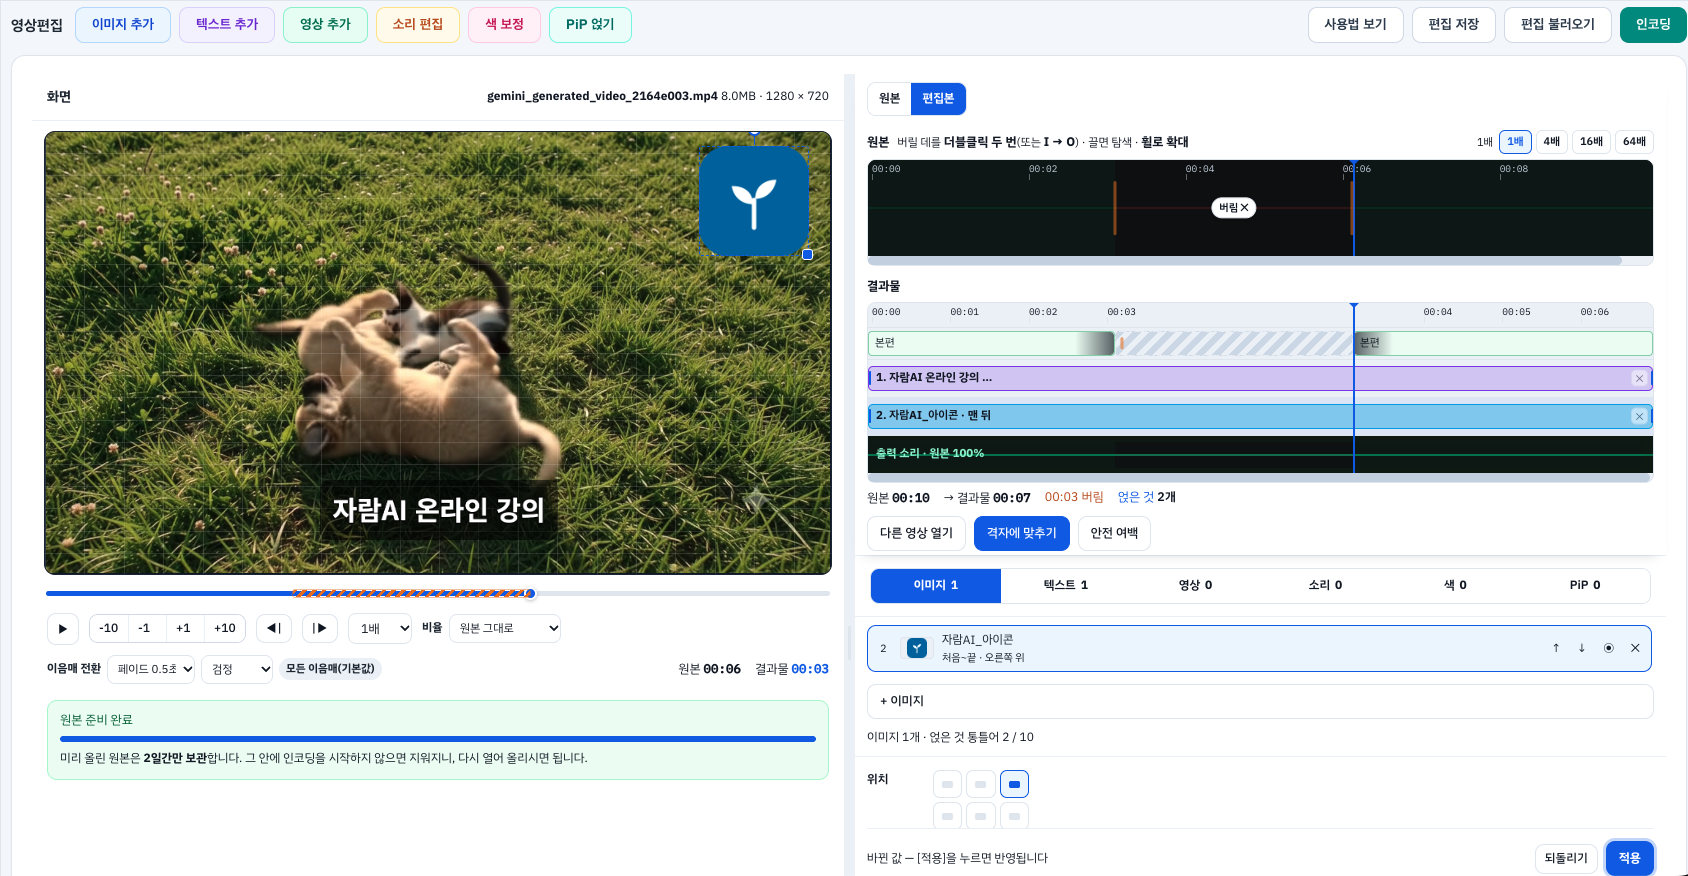Set position to top-left
Image resolution: width=1688 pixels, height=876 pixels.
pyautogui.click(x=947, y=784)
